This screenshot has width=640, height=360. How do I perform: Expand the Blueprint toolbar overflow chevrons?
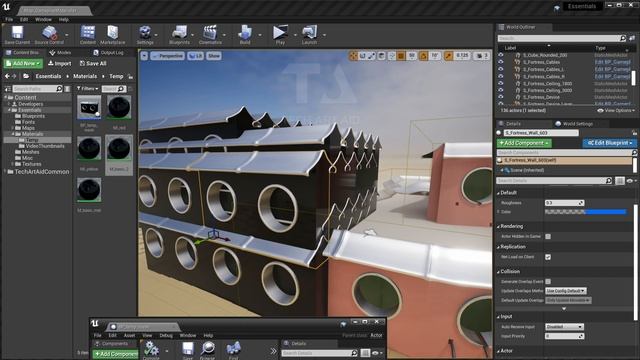(273, 351)
